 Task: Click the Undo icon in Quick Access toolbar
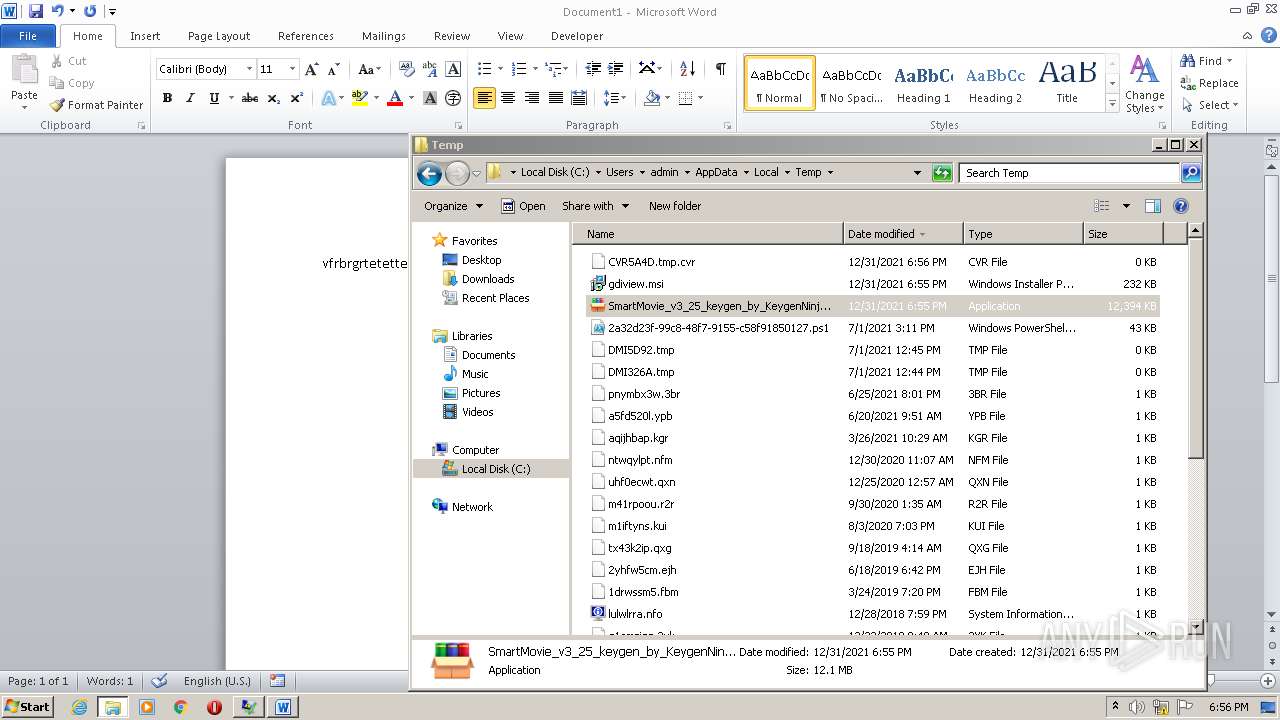[x=57, y=11]
